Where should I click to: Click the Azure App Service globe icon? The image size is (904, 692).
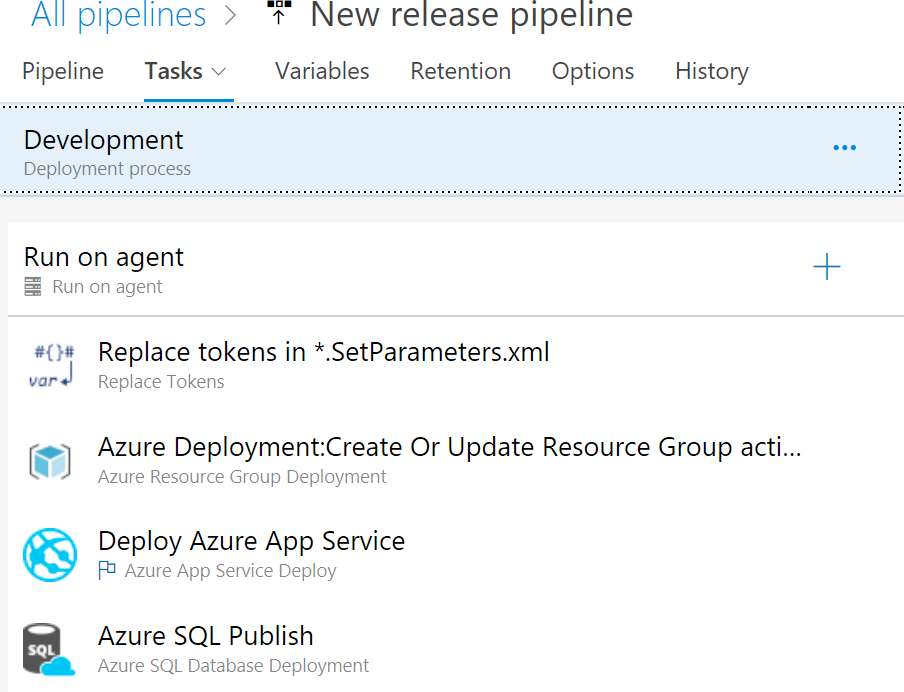click(x=50, y=555)
